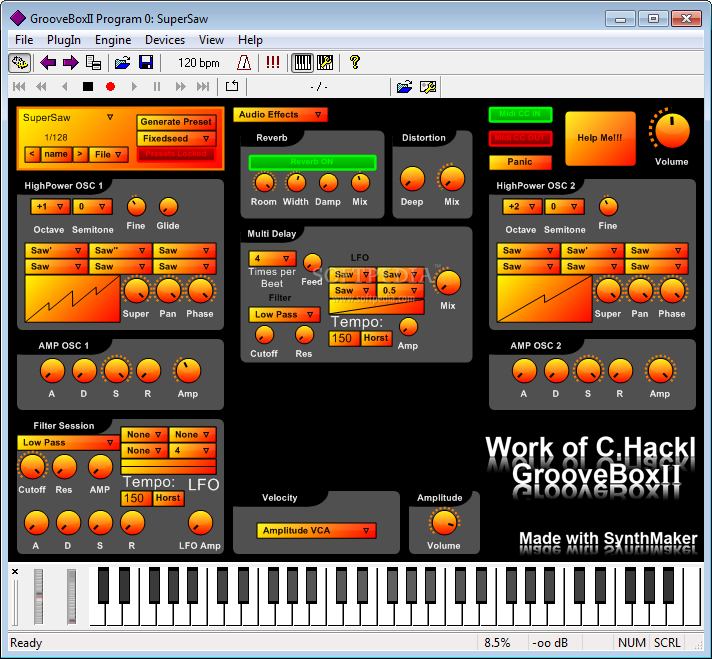Image resolution: width=712 pixels, height=659 pixels.
Task: Open the Devices menu
Action: pos(165,40)
